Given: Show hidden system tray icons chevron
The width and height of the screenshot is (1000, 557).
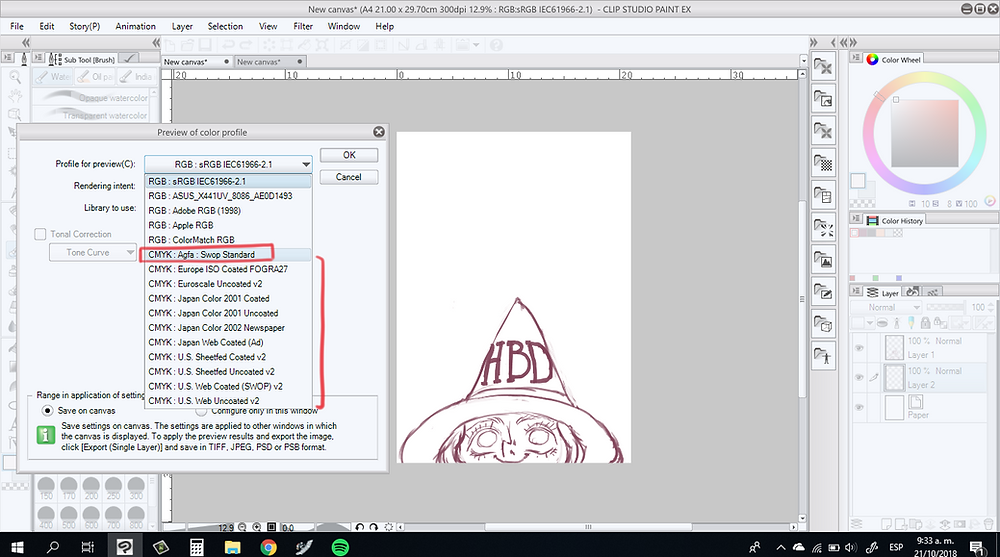Looking at the screenshot, I should click(781, 547).
